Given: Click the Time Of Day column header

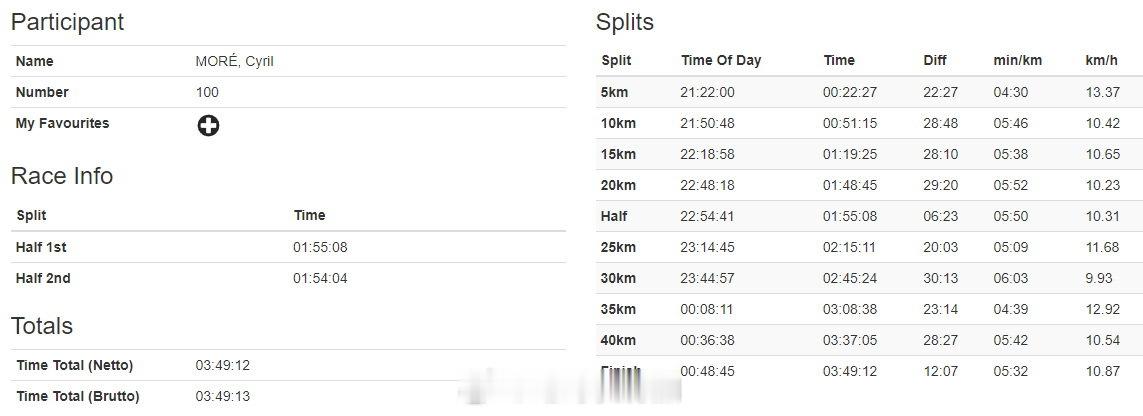Looking at the screenshot, I should (721, 60).
